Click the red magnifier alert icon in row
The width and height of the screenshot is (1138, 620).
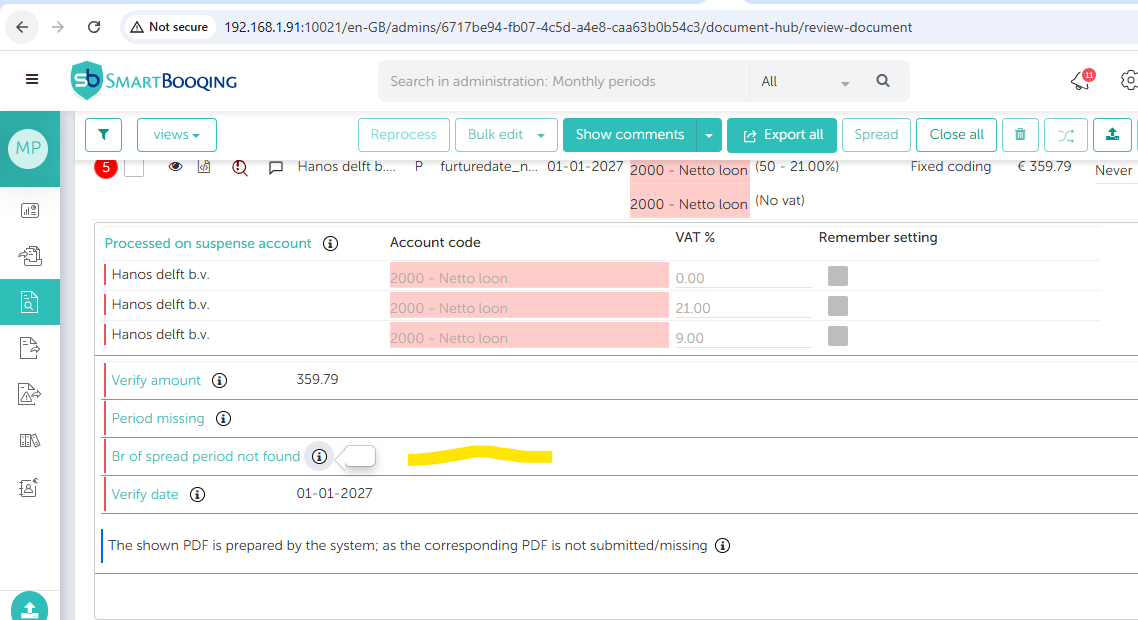pos(239,167)
